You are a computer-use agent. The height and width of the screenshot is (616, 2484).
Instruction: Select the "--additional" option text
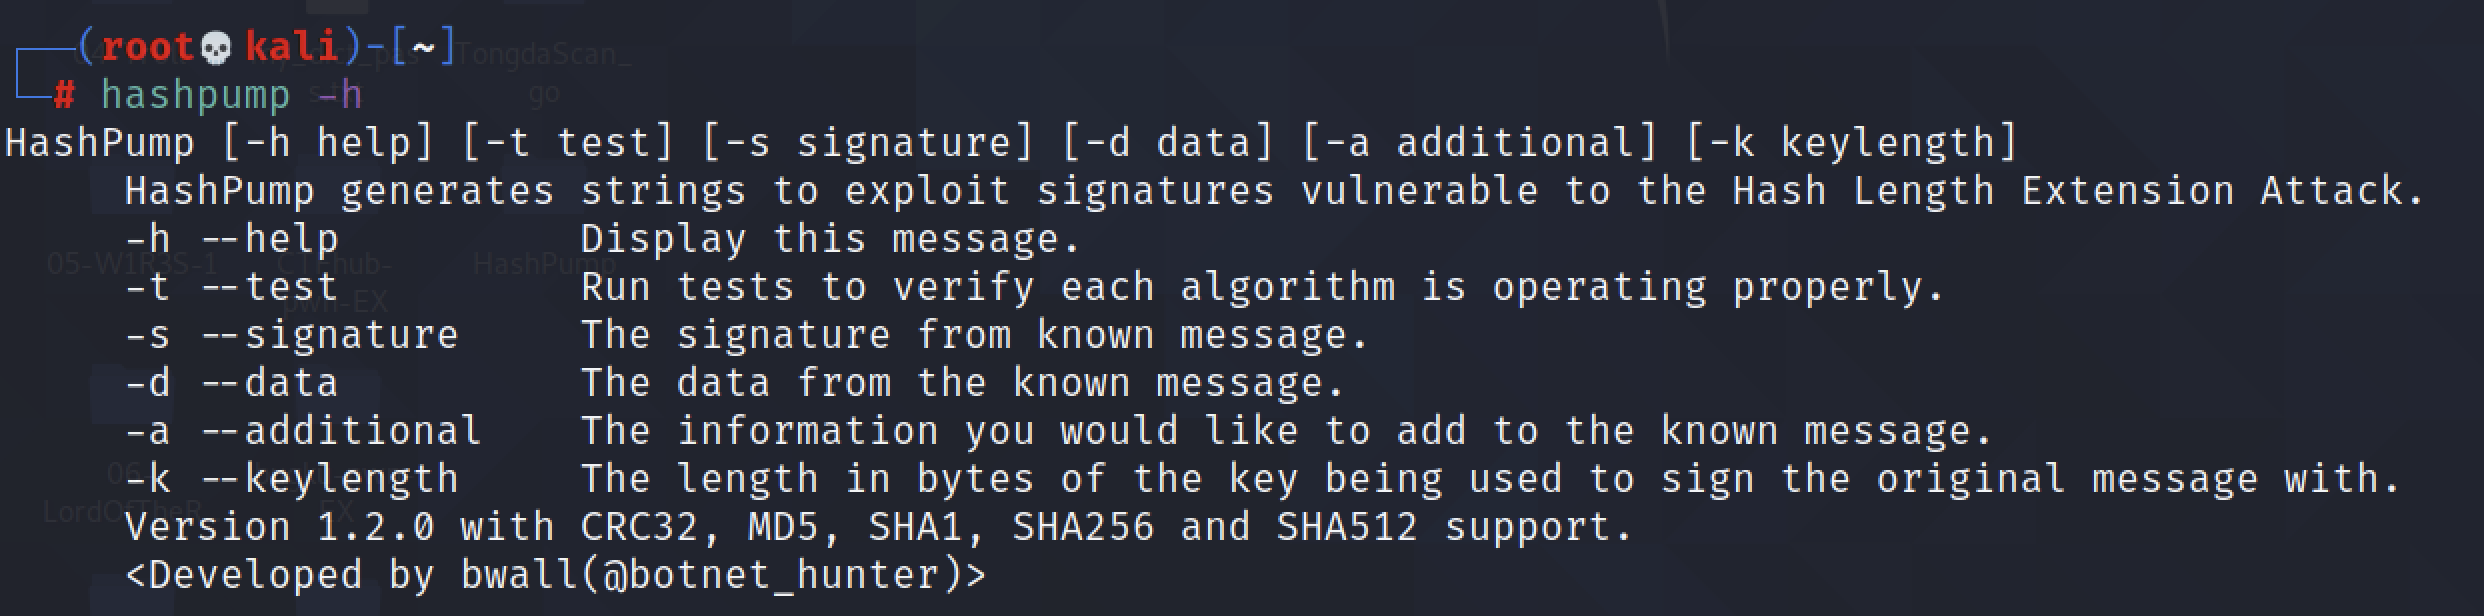[342, 431]
